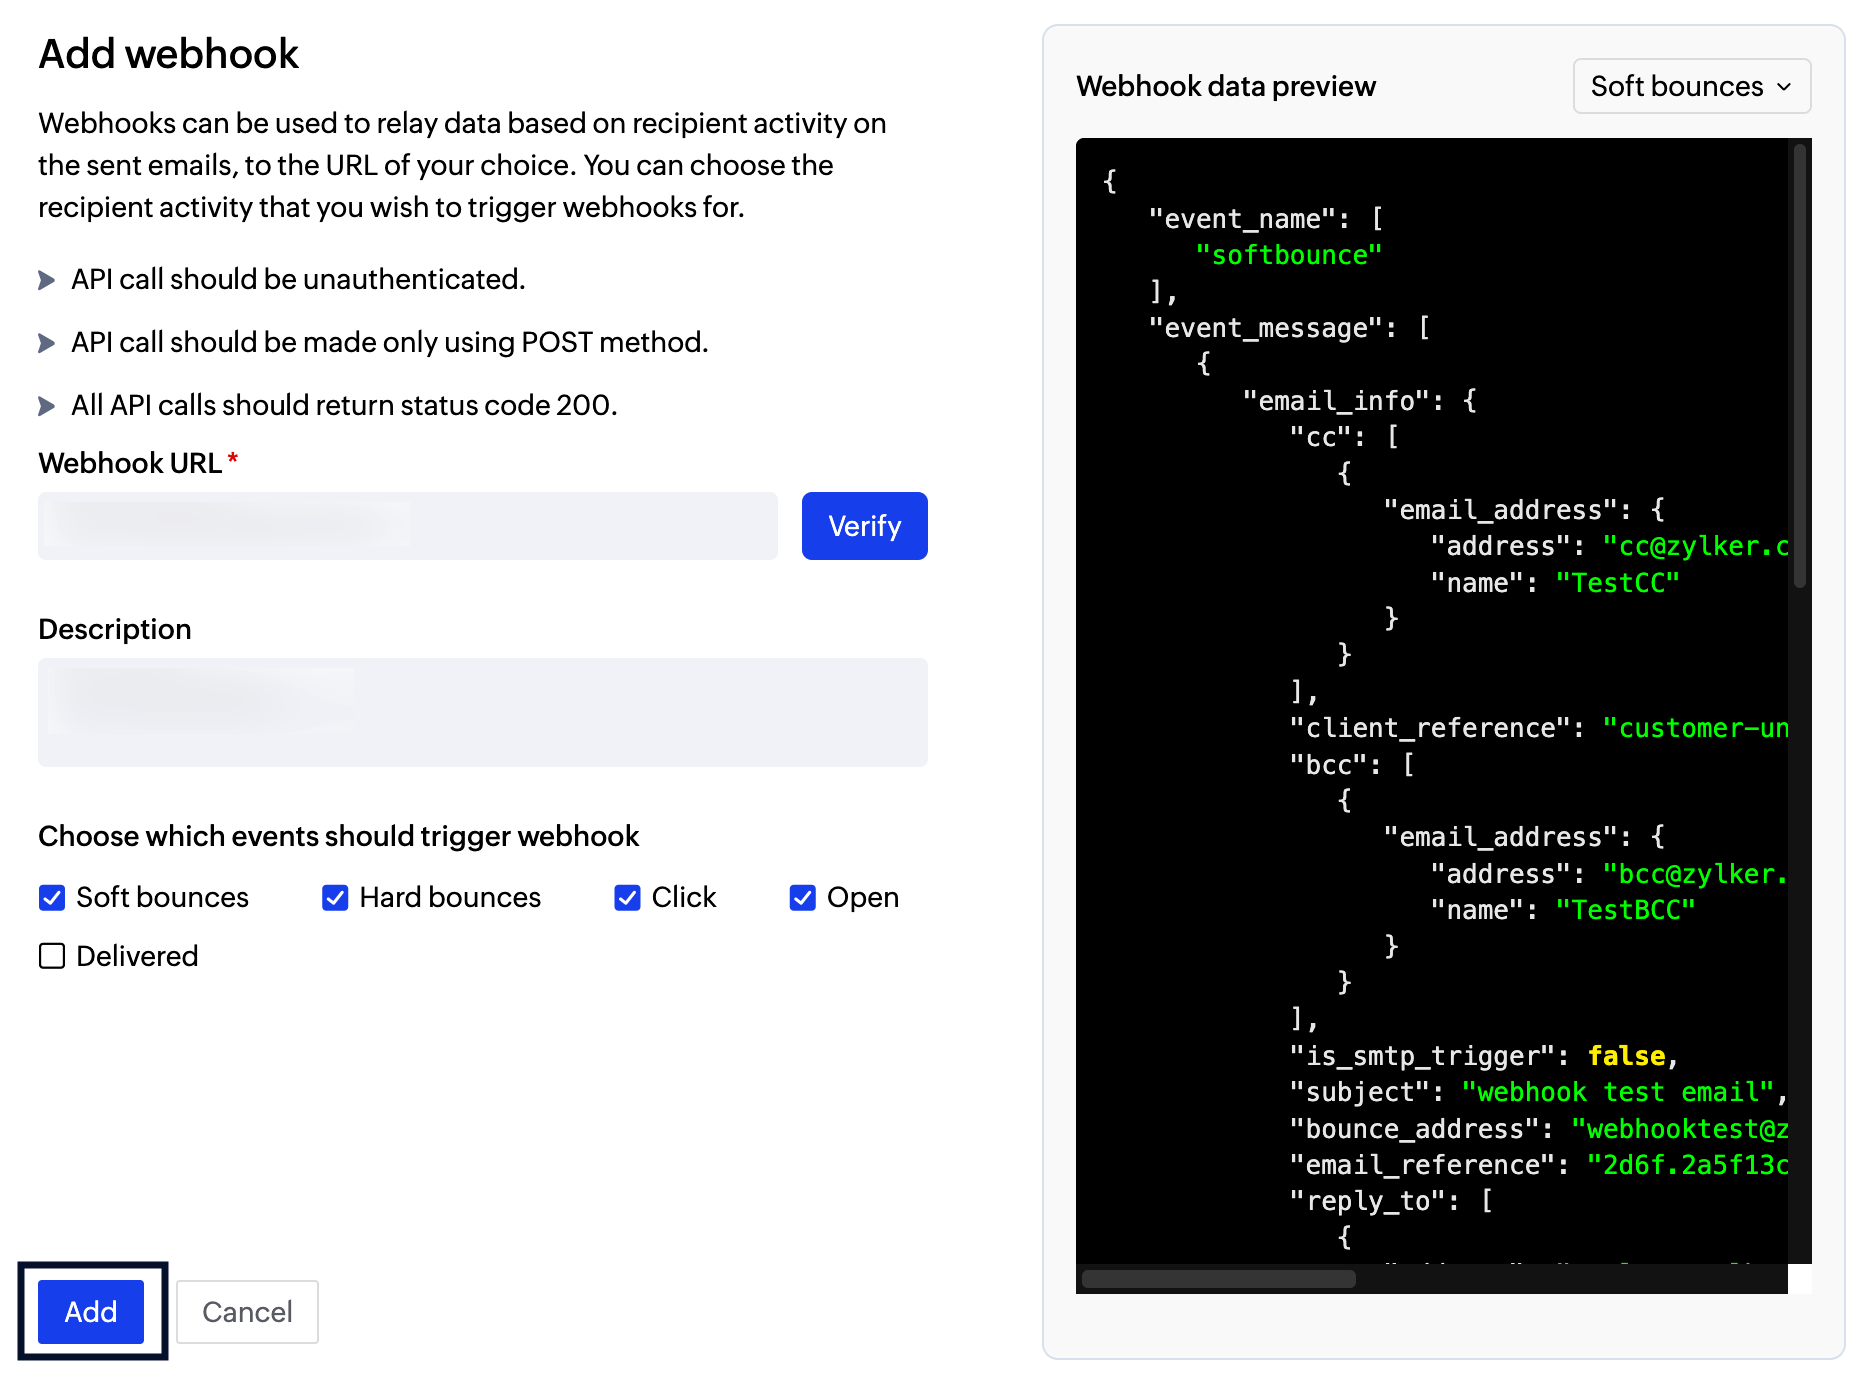Open the Soft bounces preview dropdown
Viewport: 1868px width, 1378px height.
tap(1691, 86)
